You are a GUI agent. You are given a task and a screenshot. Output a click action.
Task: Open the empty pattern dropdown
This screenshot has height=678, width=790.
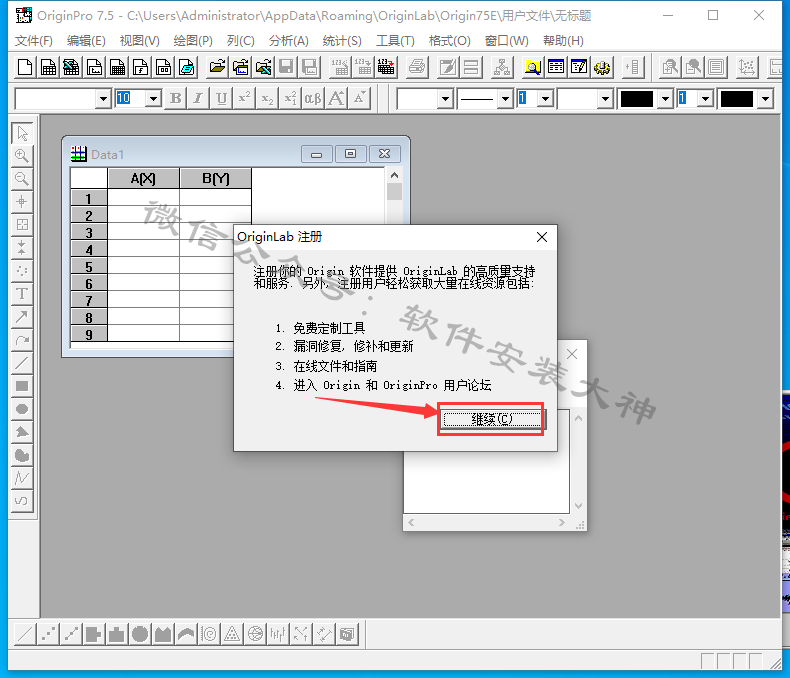click(x=605, y=99)
